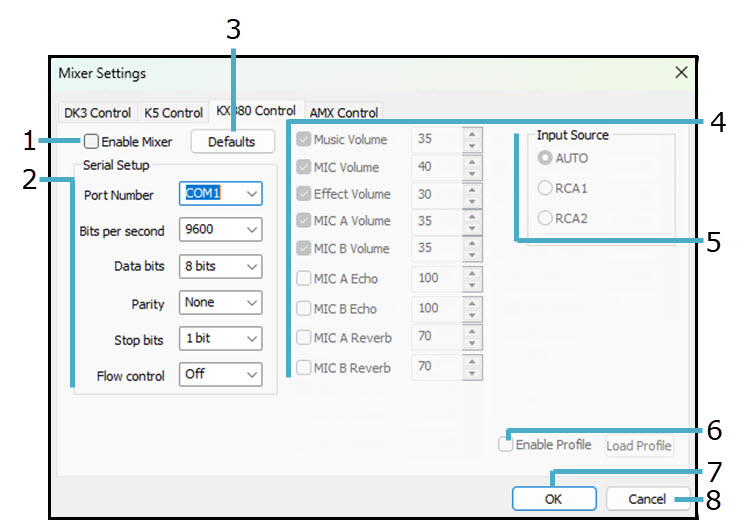Switch to the AMX Control tab

click(x=343, y=113)
